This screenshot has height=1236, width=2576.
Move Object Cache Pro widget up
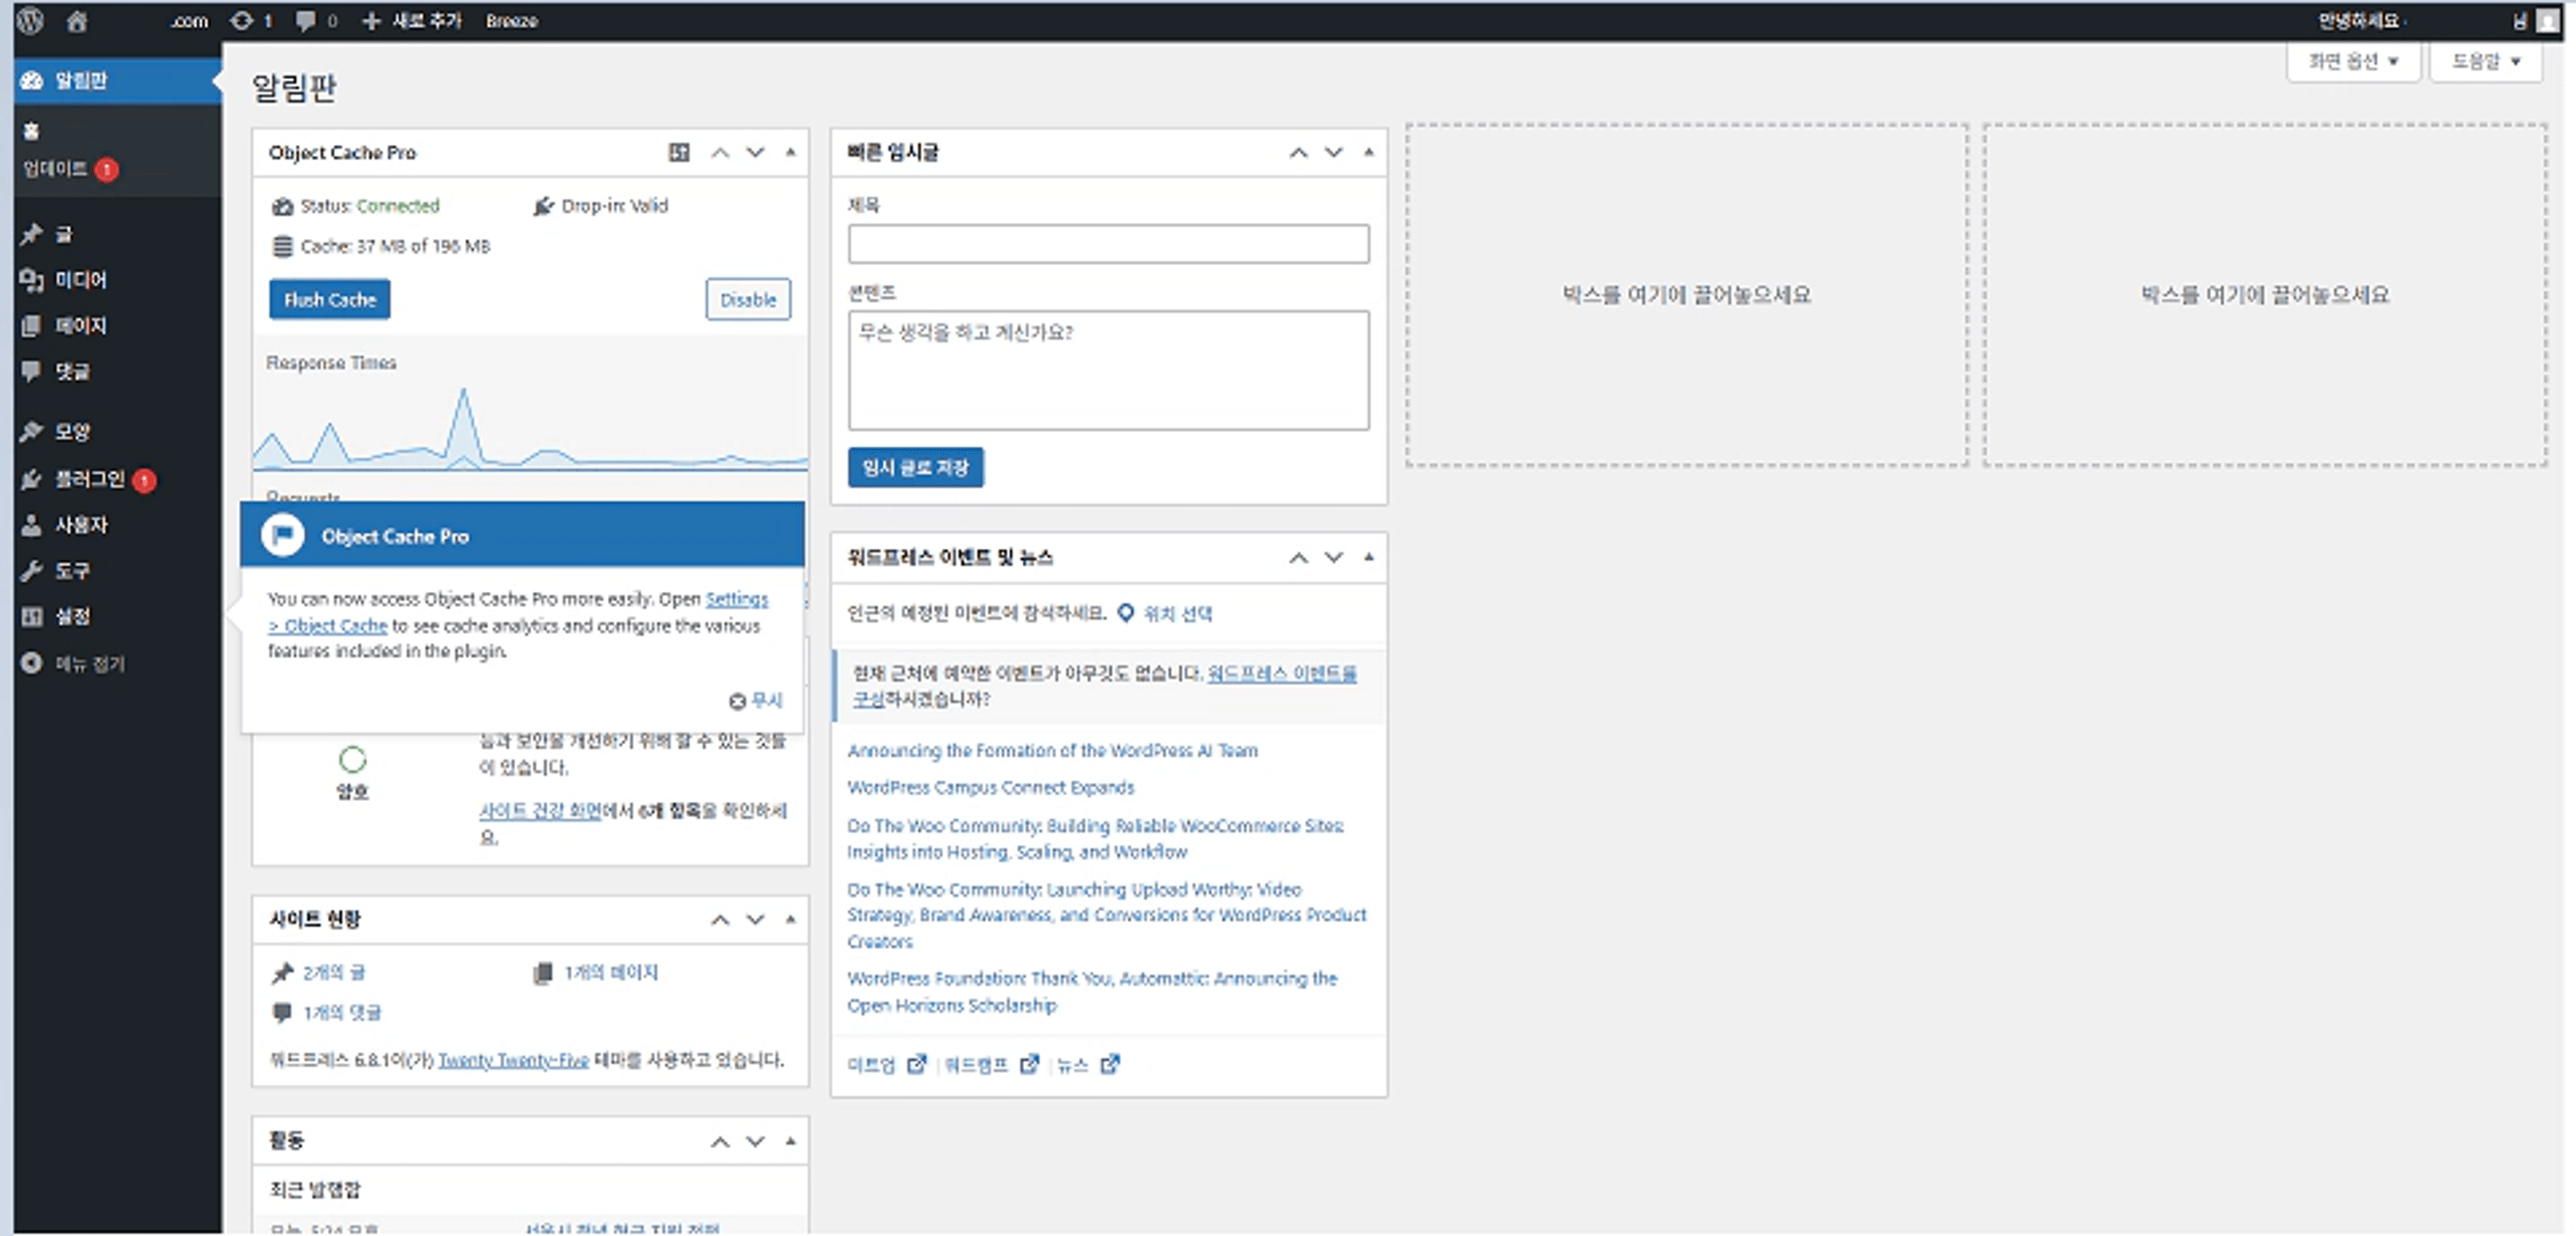(720, 152)
